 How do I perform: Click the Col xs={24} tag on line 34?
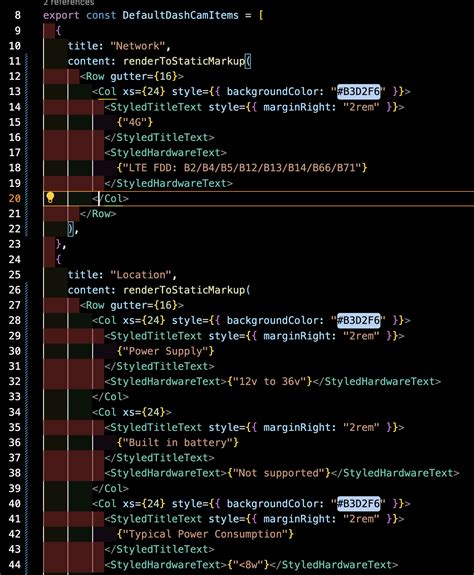coord(132,412)
